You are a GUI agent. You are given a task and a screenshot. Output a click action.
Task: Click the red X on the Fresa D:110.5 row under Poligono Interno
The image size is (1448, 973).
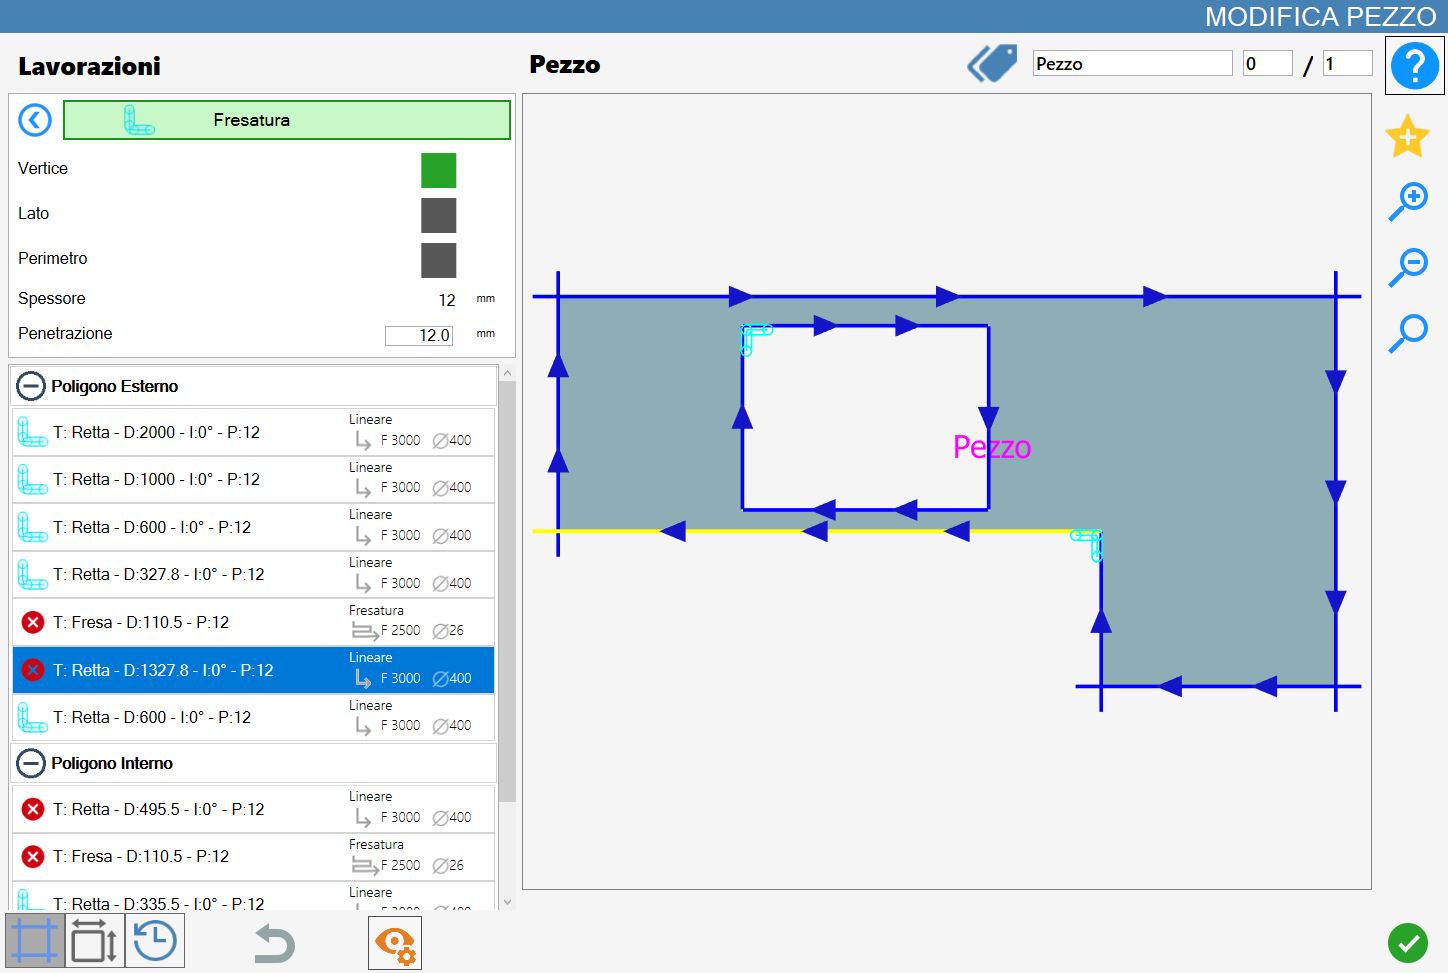tap(33, 857)
